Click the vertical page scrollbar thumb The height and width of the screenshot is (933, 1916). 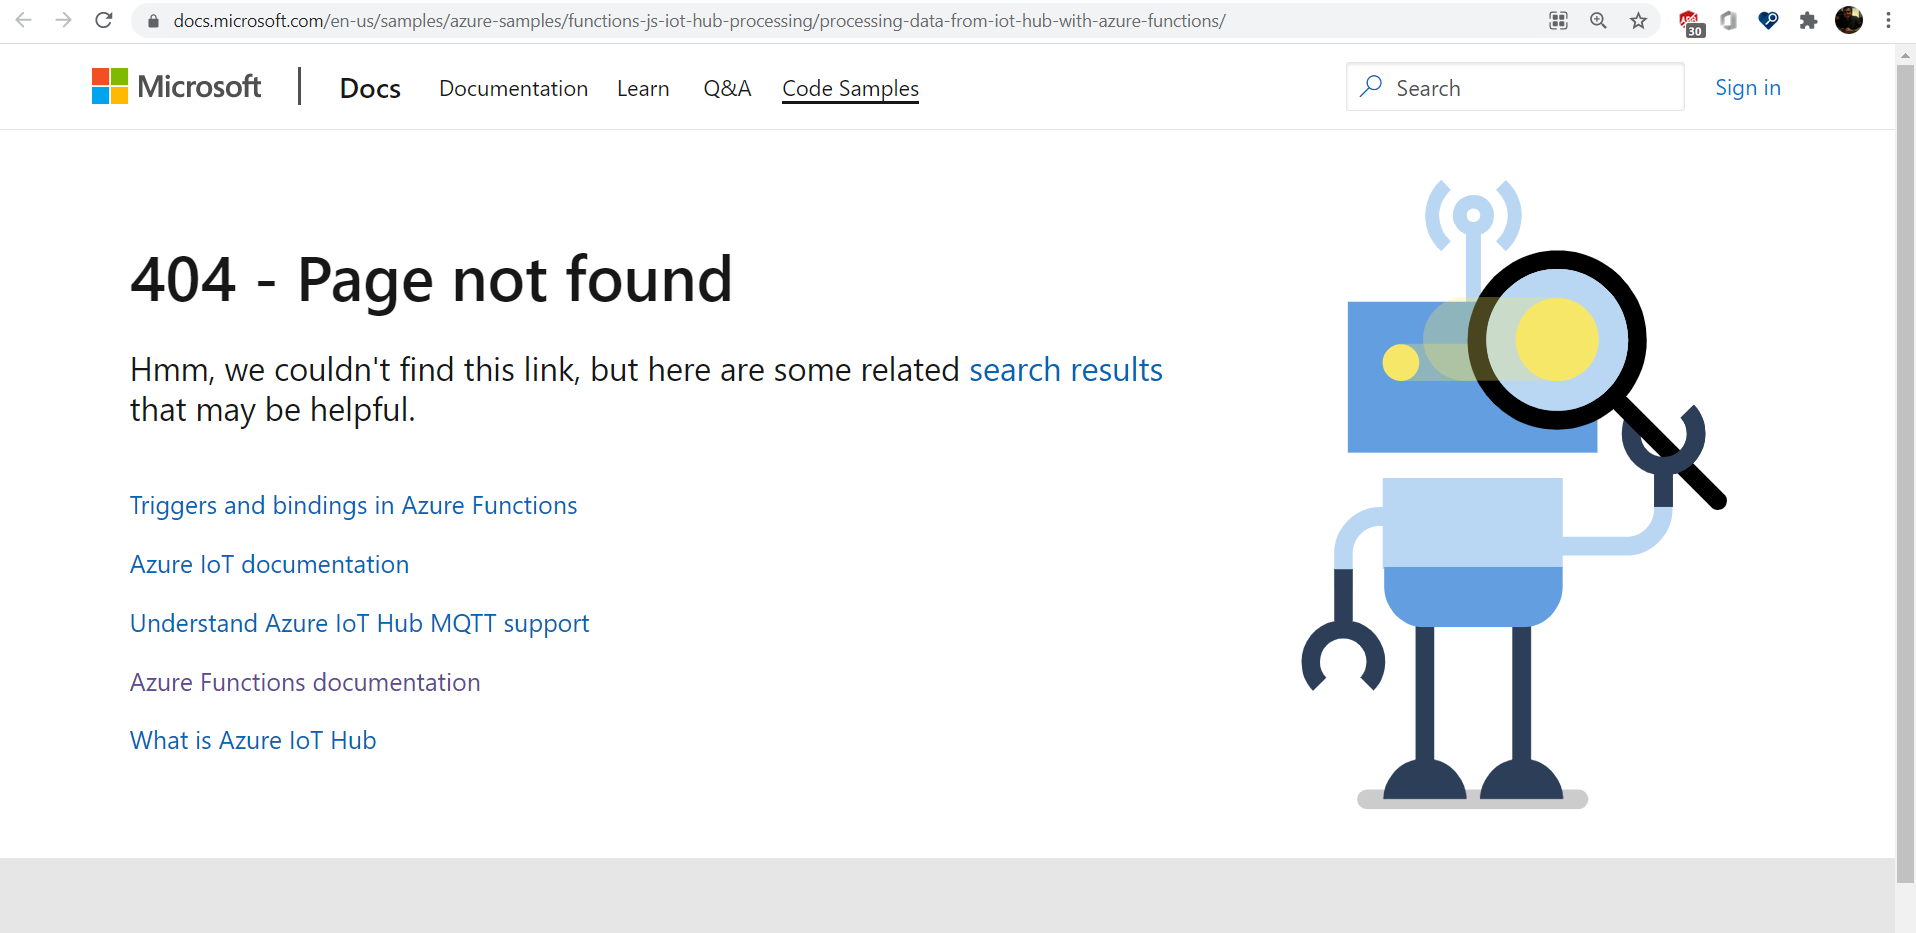coord(1905,473)
